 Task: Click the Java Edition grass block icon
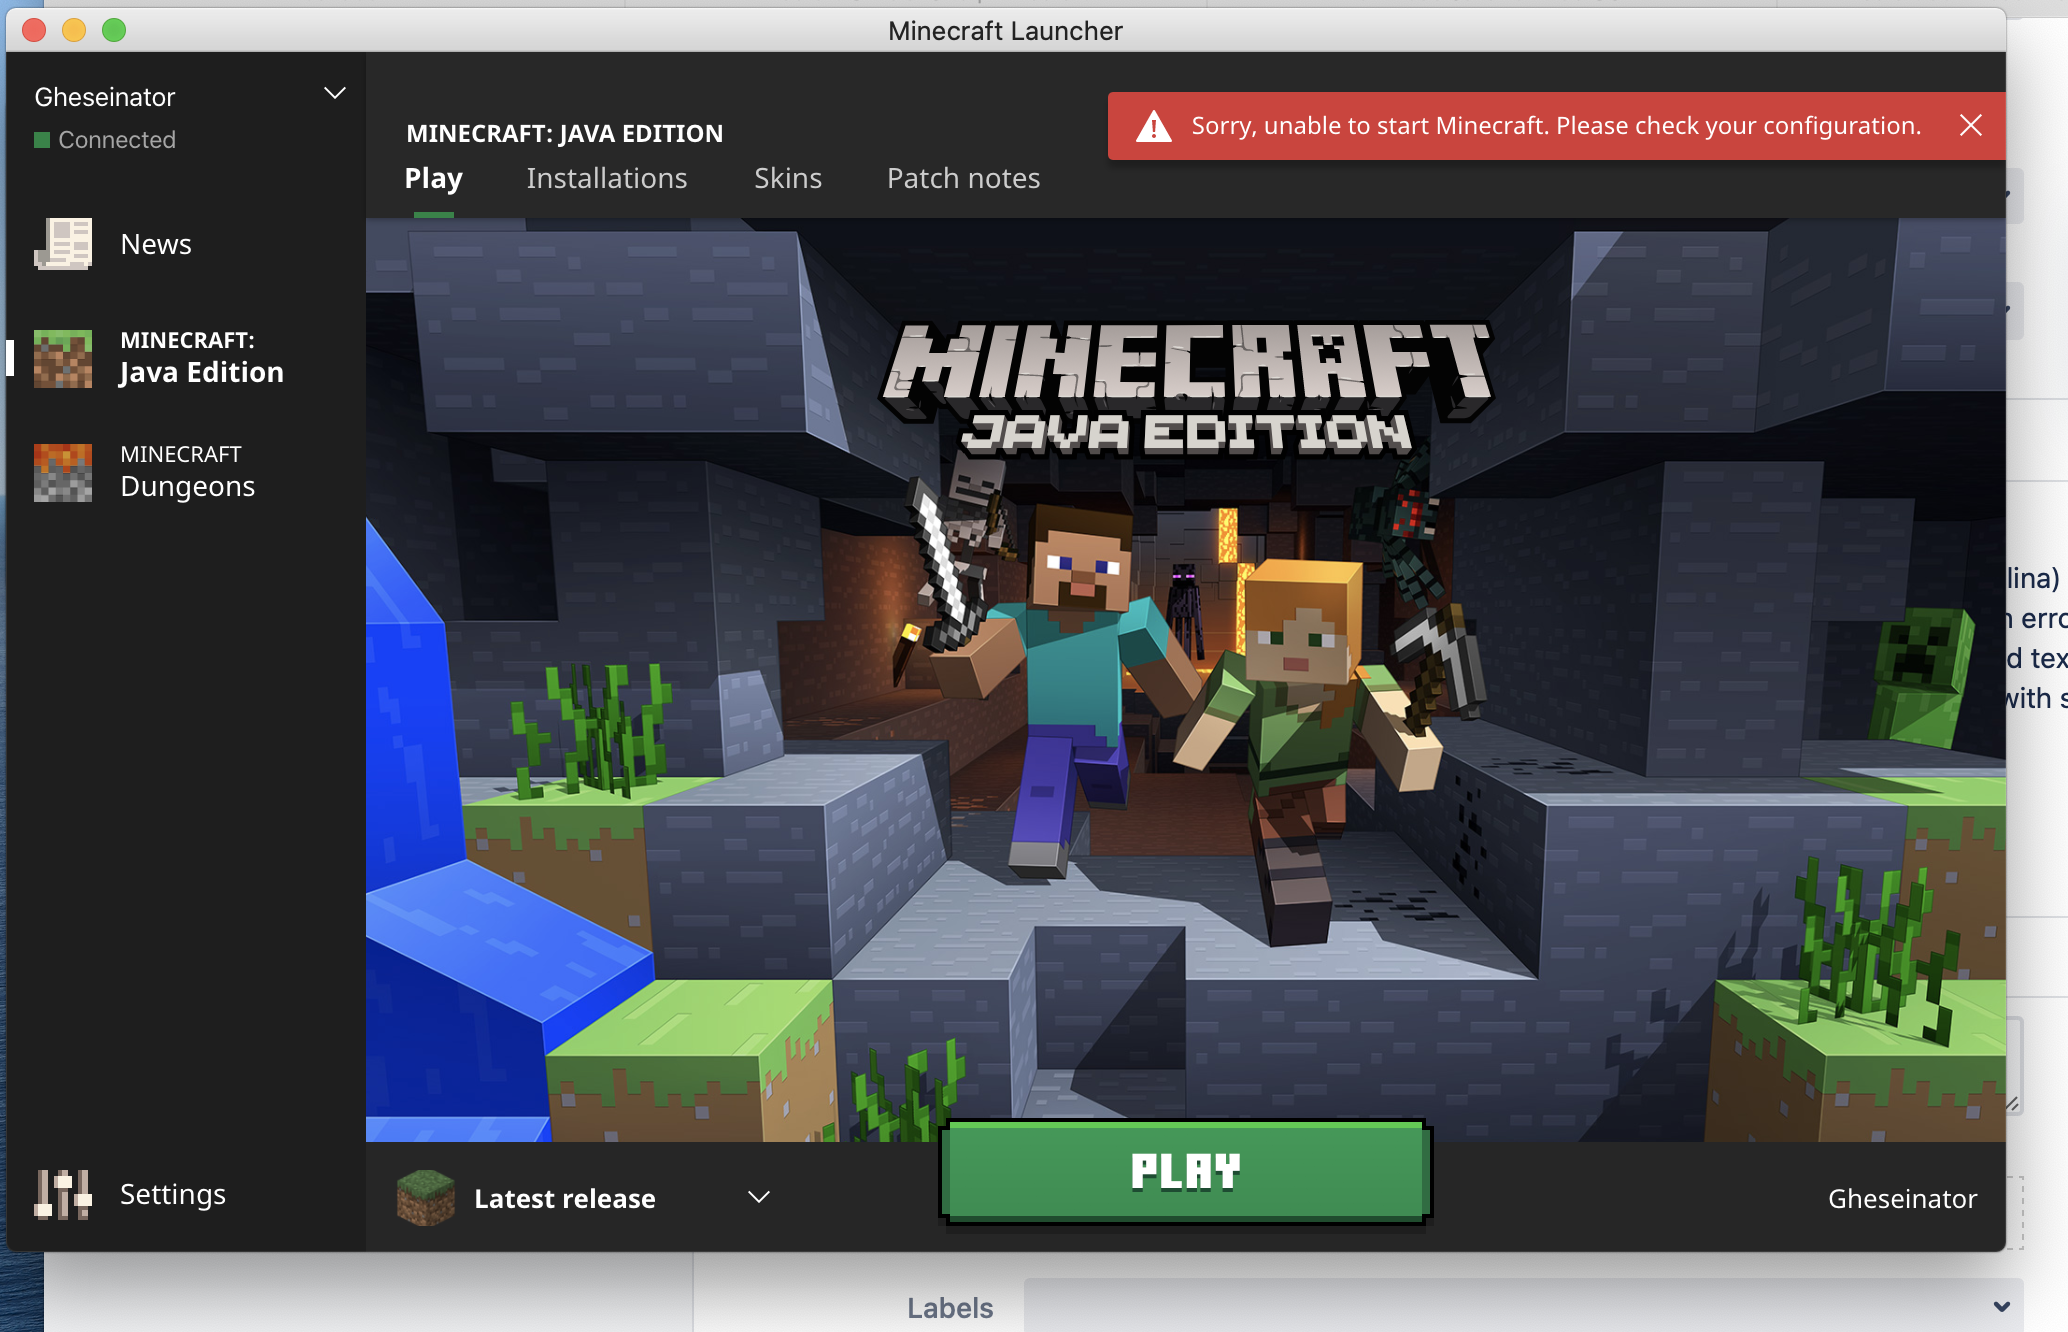point(63,358)
